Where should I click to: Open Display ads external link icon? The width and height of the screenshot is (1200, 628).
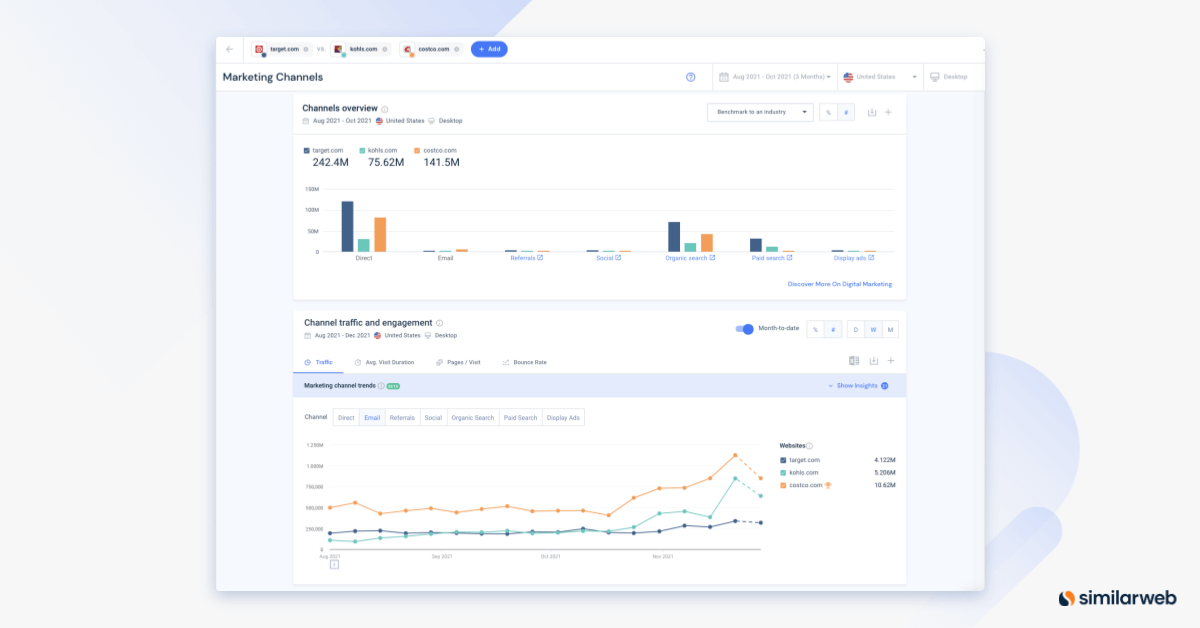coord(873,258)
